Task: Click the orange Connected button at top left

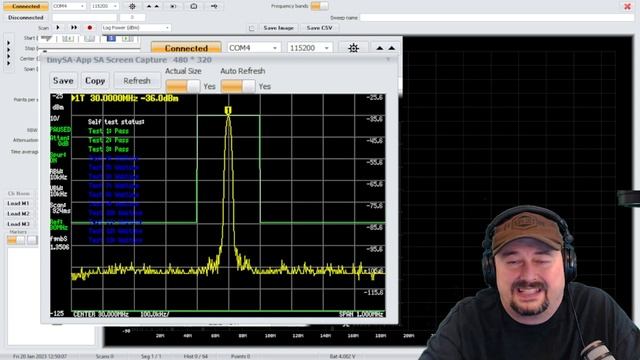Action: coord(26,7)
